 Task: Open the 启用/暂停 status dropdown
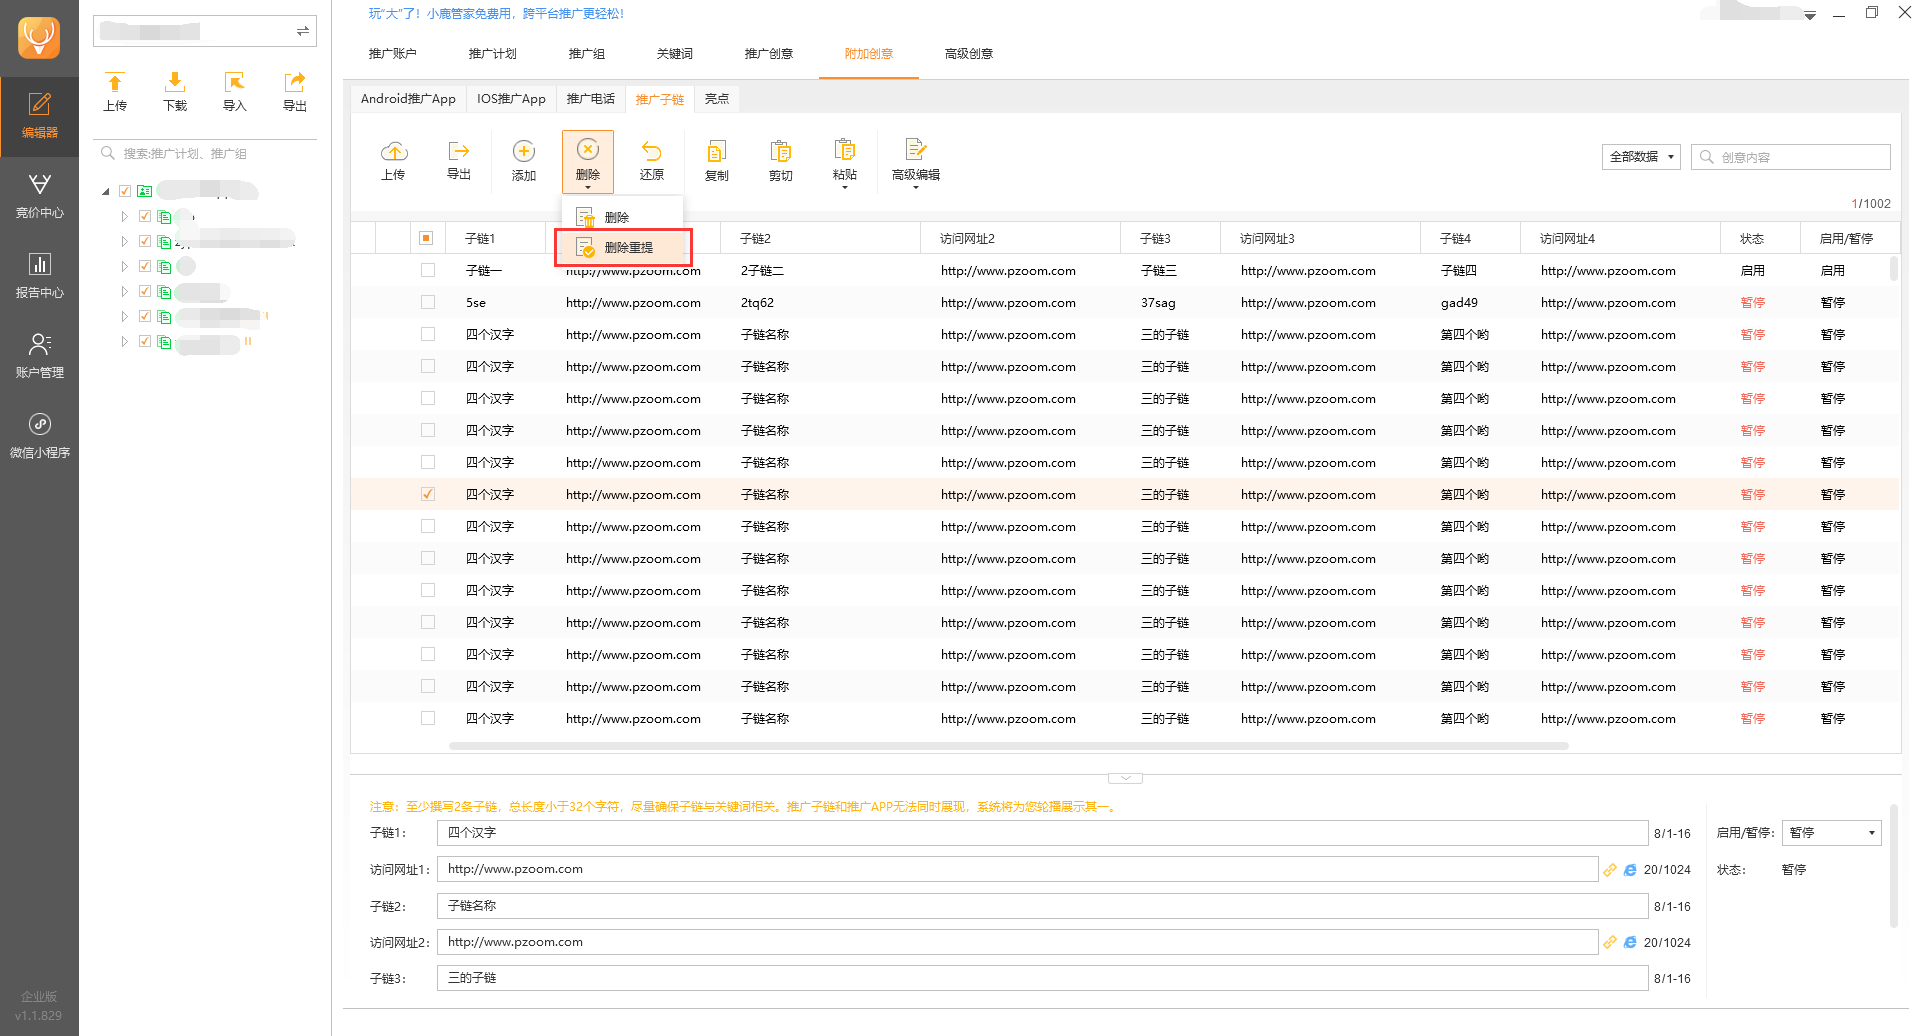point(1832,833)
